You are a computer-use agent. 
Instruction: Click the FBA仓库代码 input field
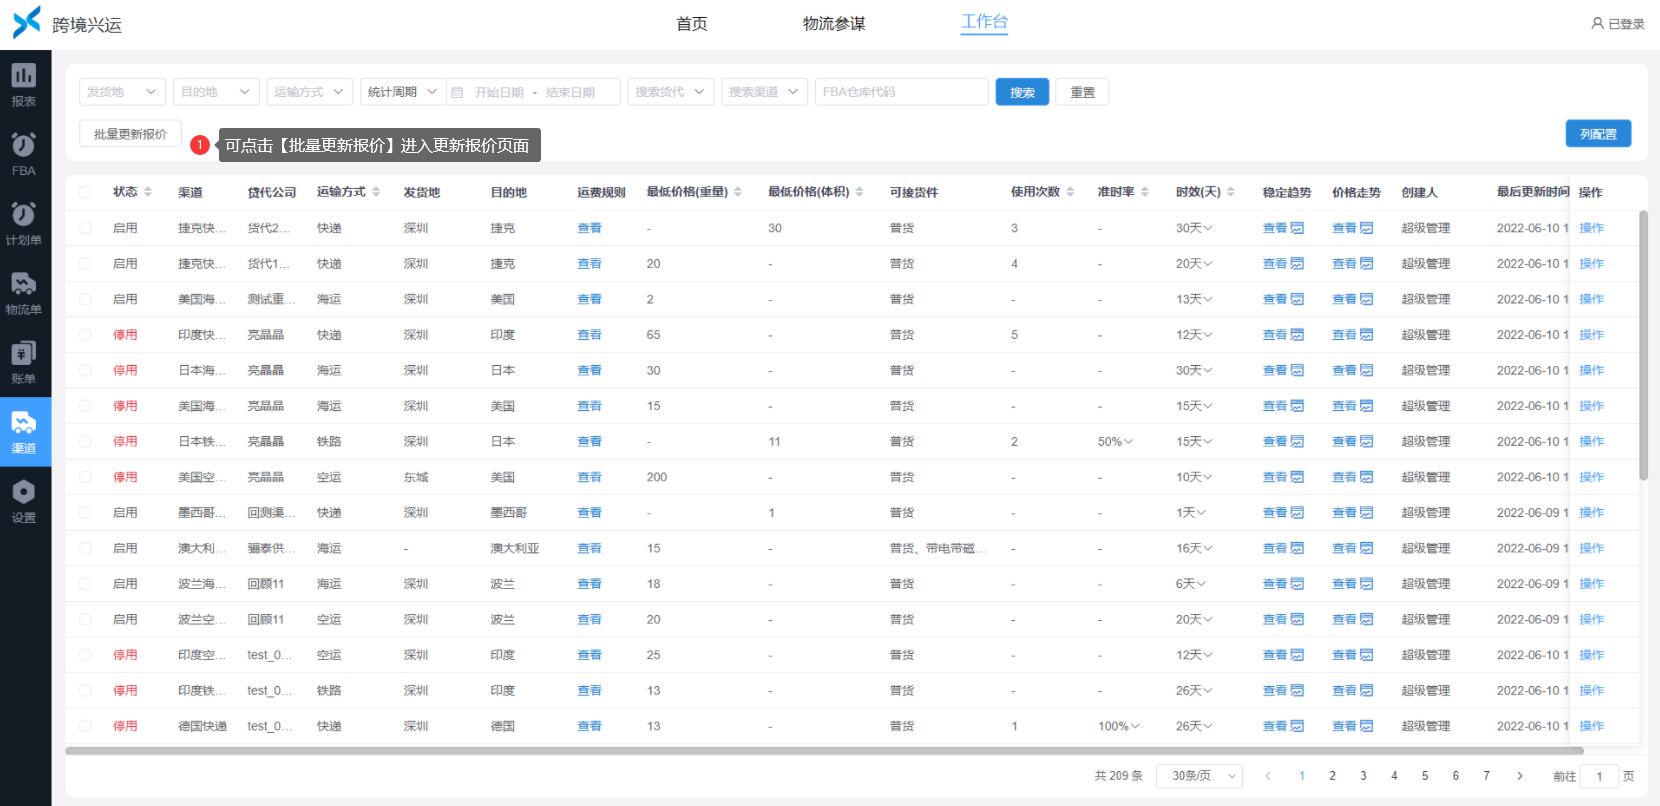click(901, 92)
